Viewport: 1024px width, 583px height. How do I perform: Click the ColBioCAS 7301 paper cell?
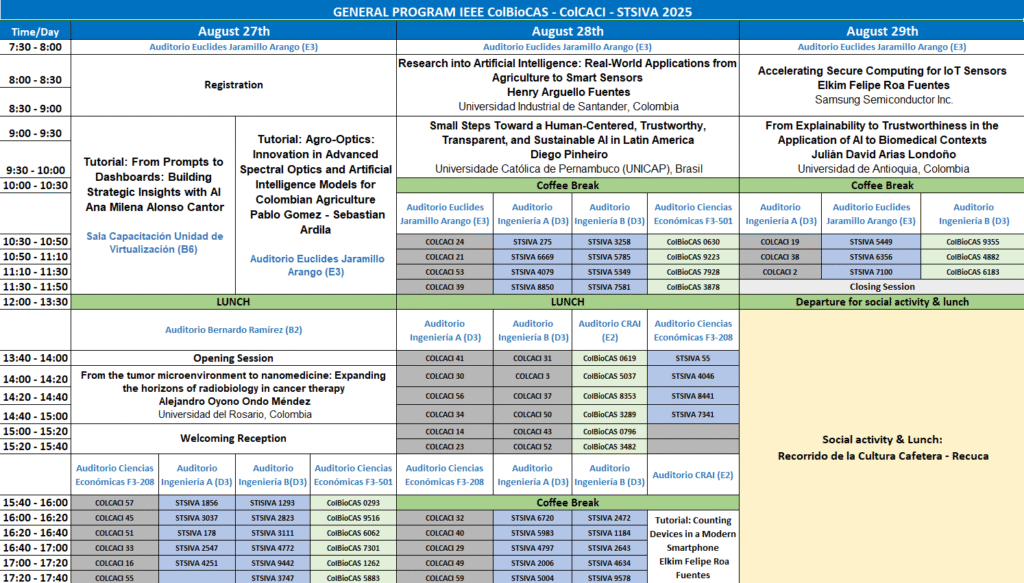353,548
